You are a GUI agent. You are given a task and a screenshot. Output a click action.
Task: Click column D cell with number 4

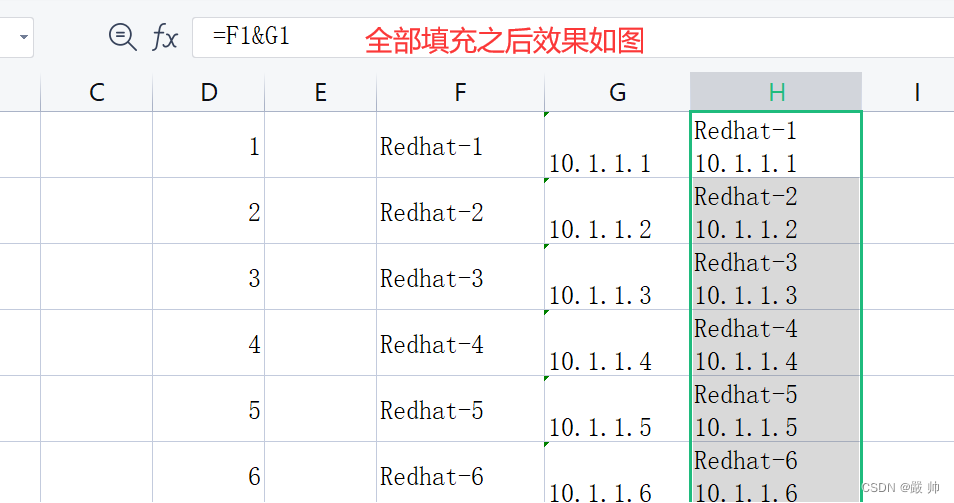coord(209,343)
